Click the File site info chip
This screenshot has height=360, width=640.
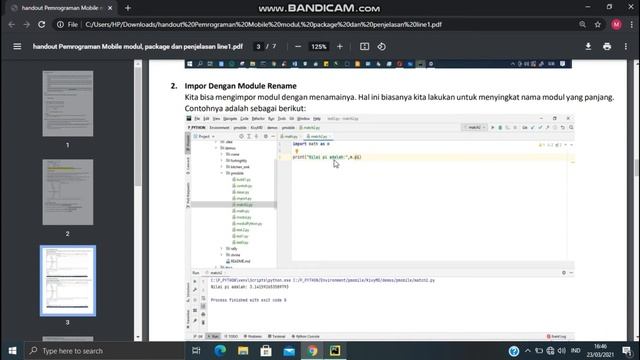click(x=67, y=24)
